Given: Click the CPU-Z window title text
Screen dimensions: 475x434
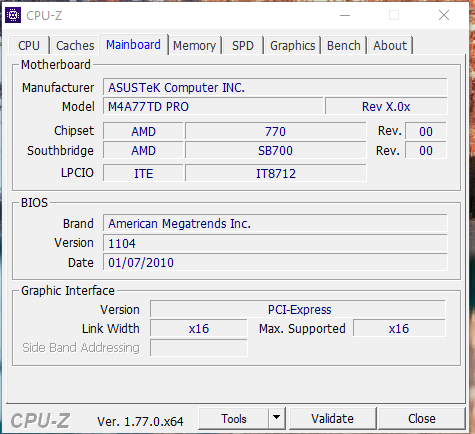Looking at the screenshot, I should click(x=44, y=15).
